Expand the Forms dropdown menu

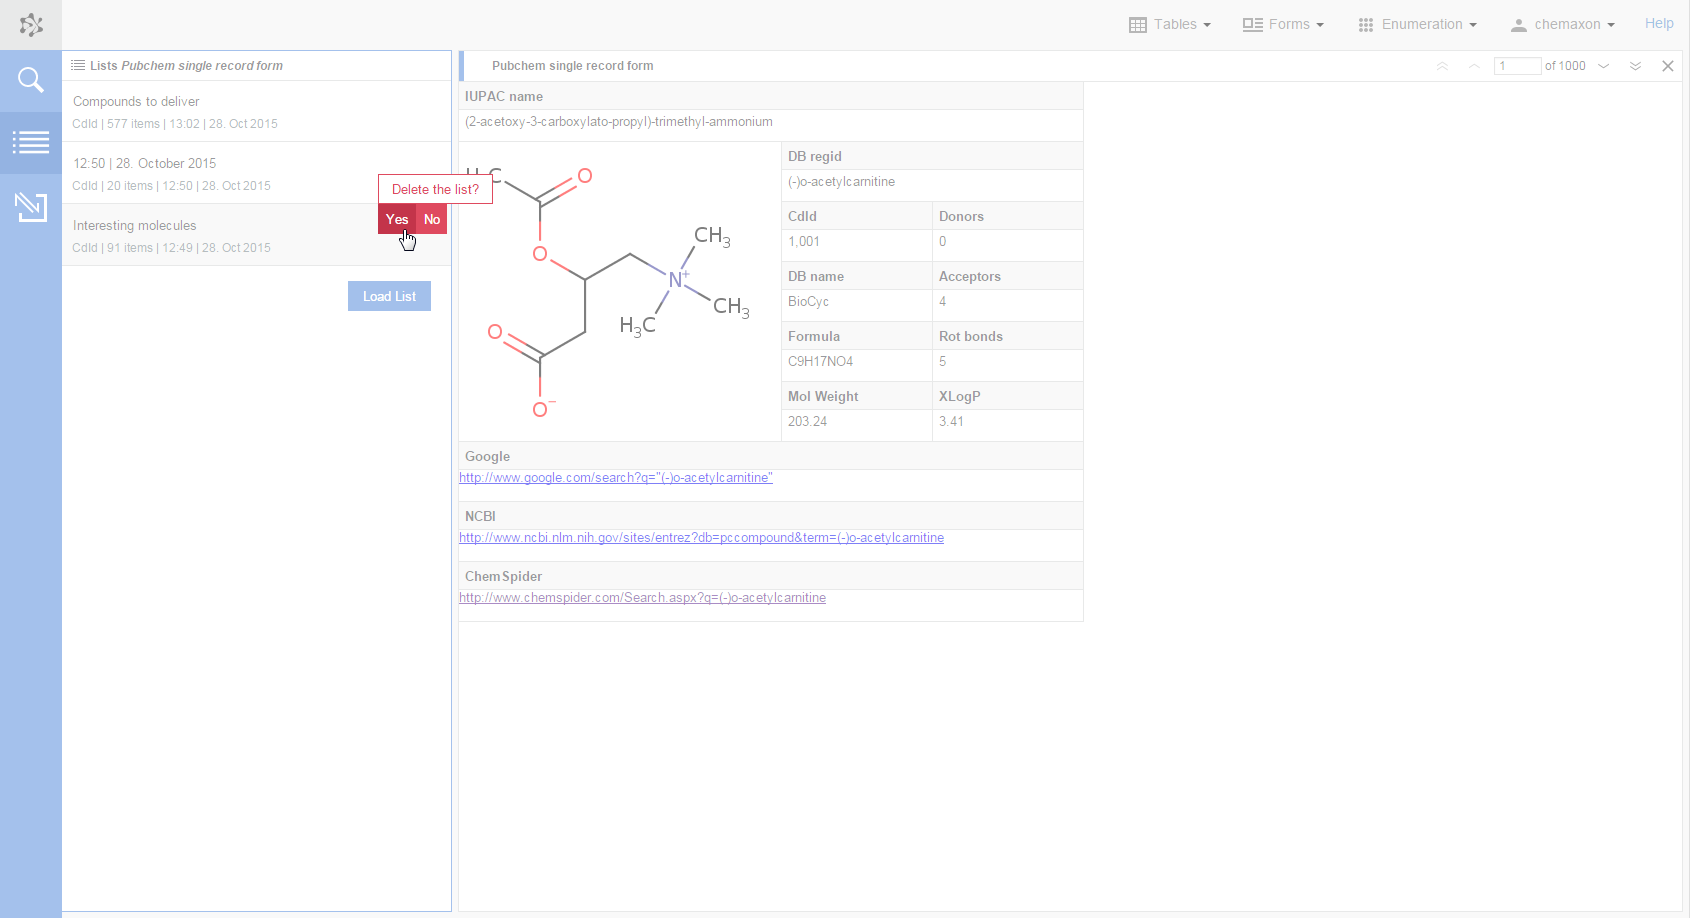click(1283, 24)
